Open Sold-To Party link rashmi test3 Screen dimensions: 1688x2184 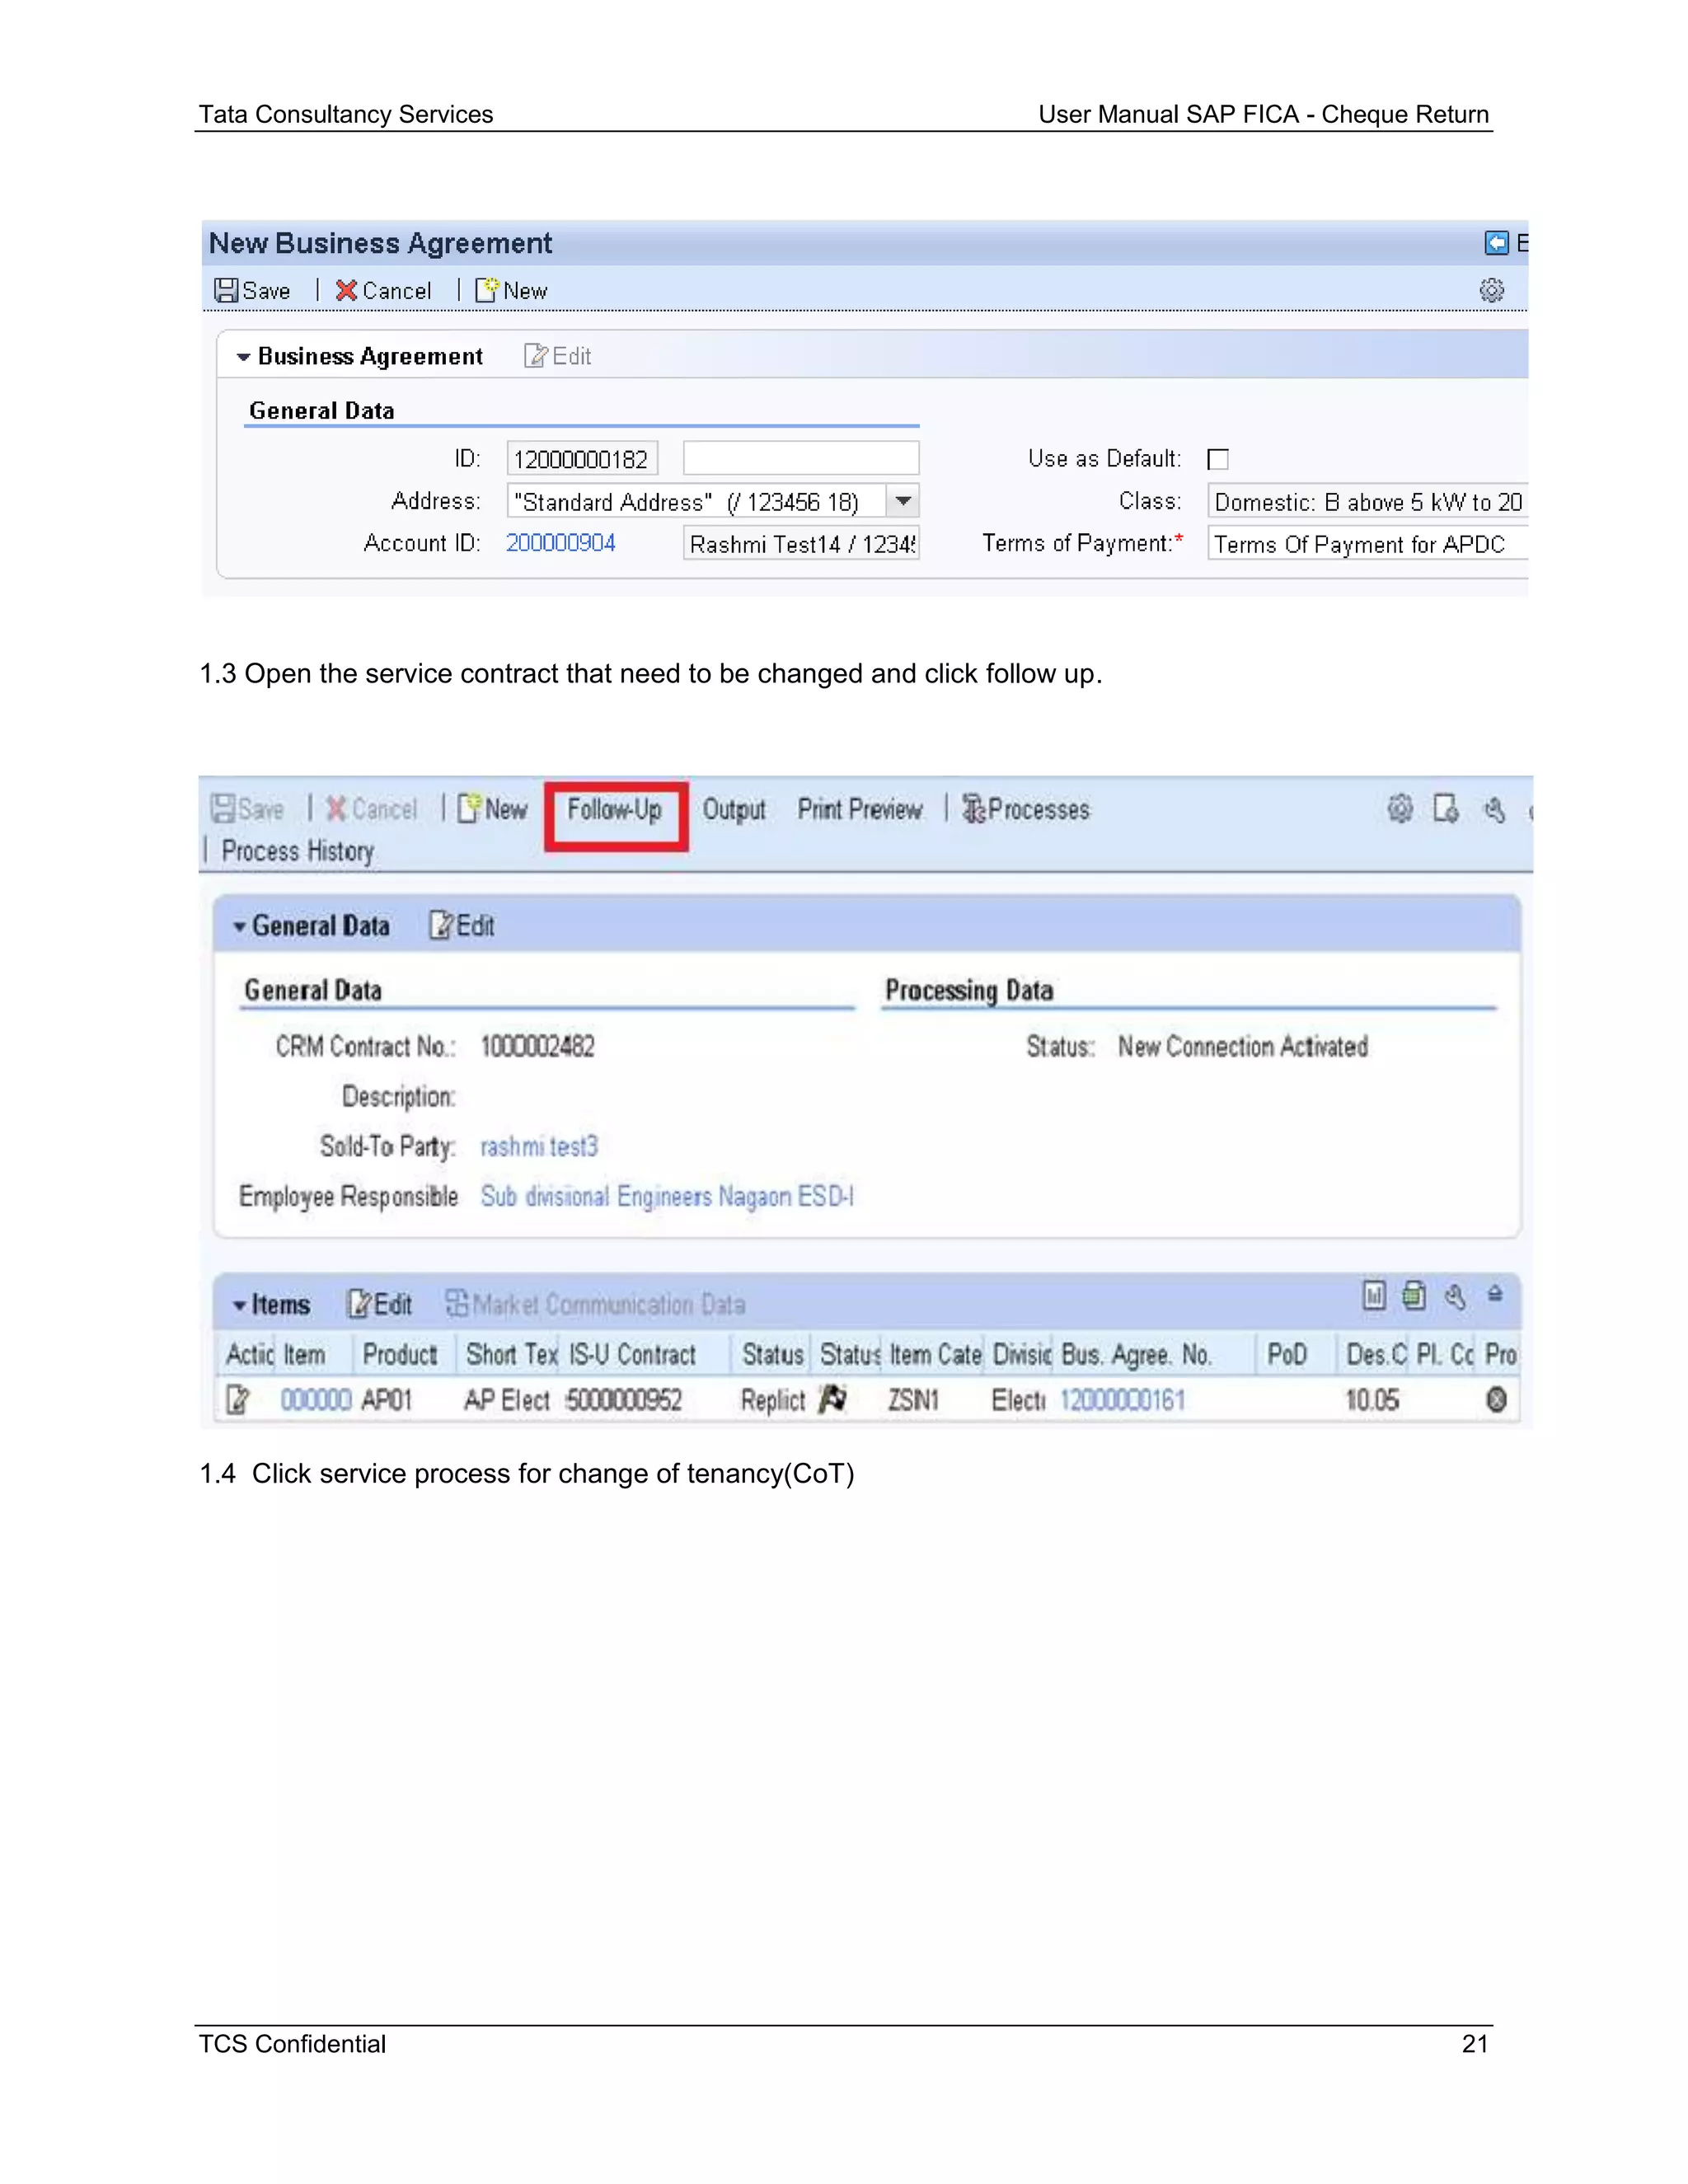click(x=539, y=1146)
